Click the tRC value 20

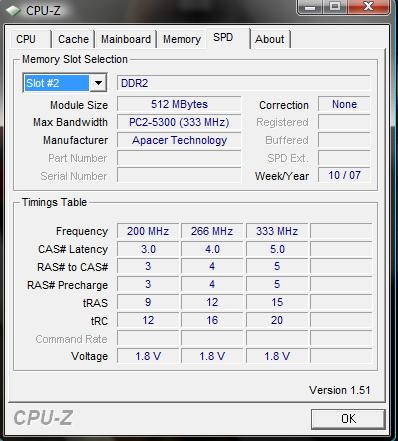(x=277, y=320)
